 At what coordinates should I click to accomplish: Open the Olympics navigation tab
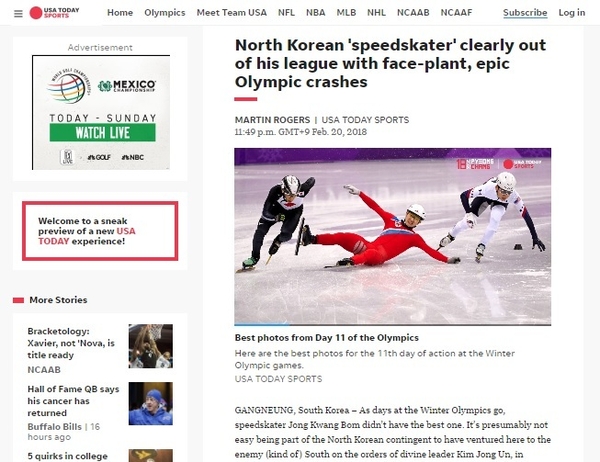tap(165, 13)
